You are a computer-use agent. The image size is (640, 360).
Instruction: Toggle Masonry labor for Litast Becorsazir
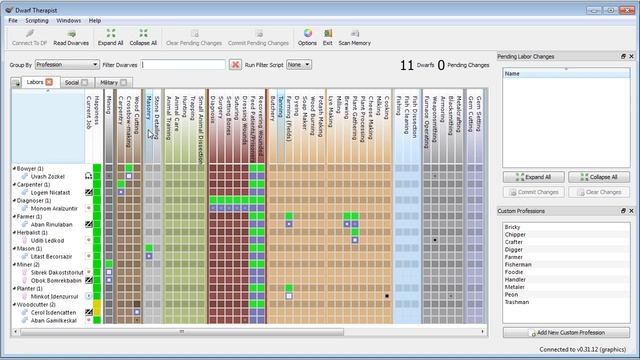[x=149, y=256]
